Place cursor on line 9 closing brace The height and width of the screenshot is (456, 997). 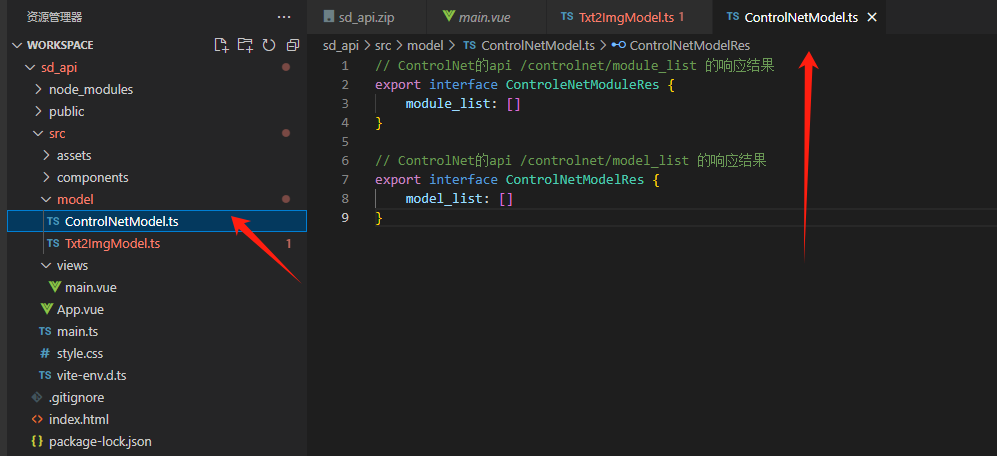[x=379, y=218]
